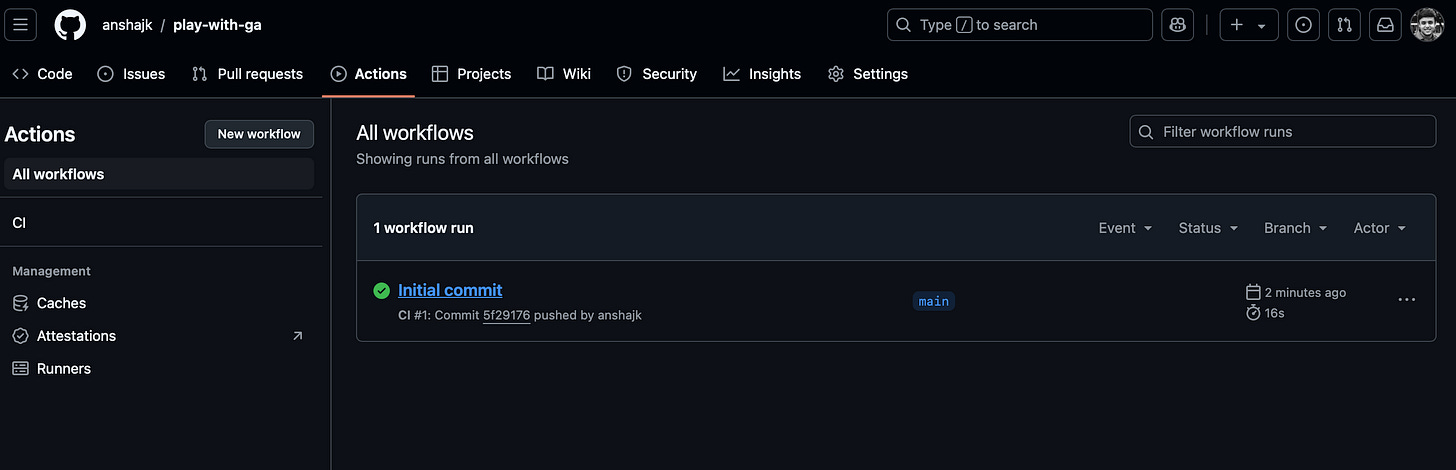Viewport: 1456px width, 470px height.
Task: Open the hamburger navigation menu
Action: [x=21, y=25]
